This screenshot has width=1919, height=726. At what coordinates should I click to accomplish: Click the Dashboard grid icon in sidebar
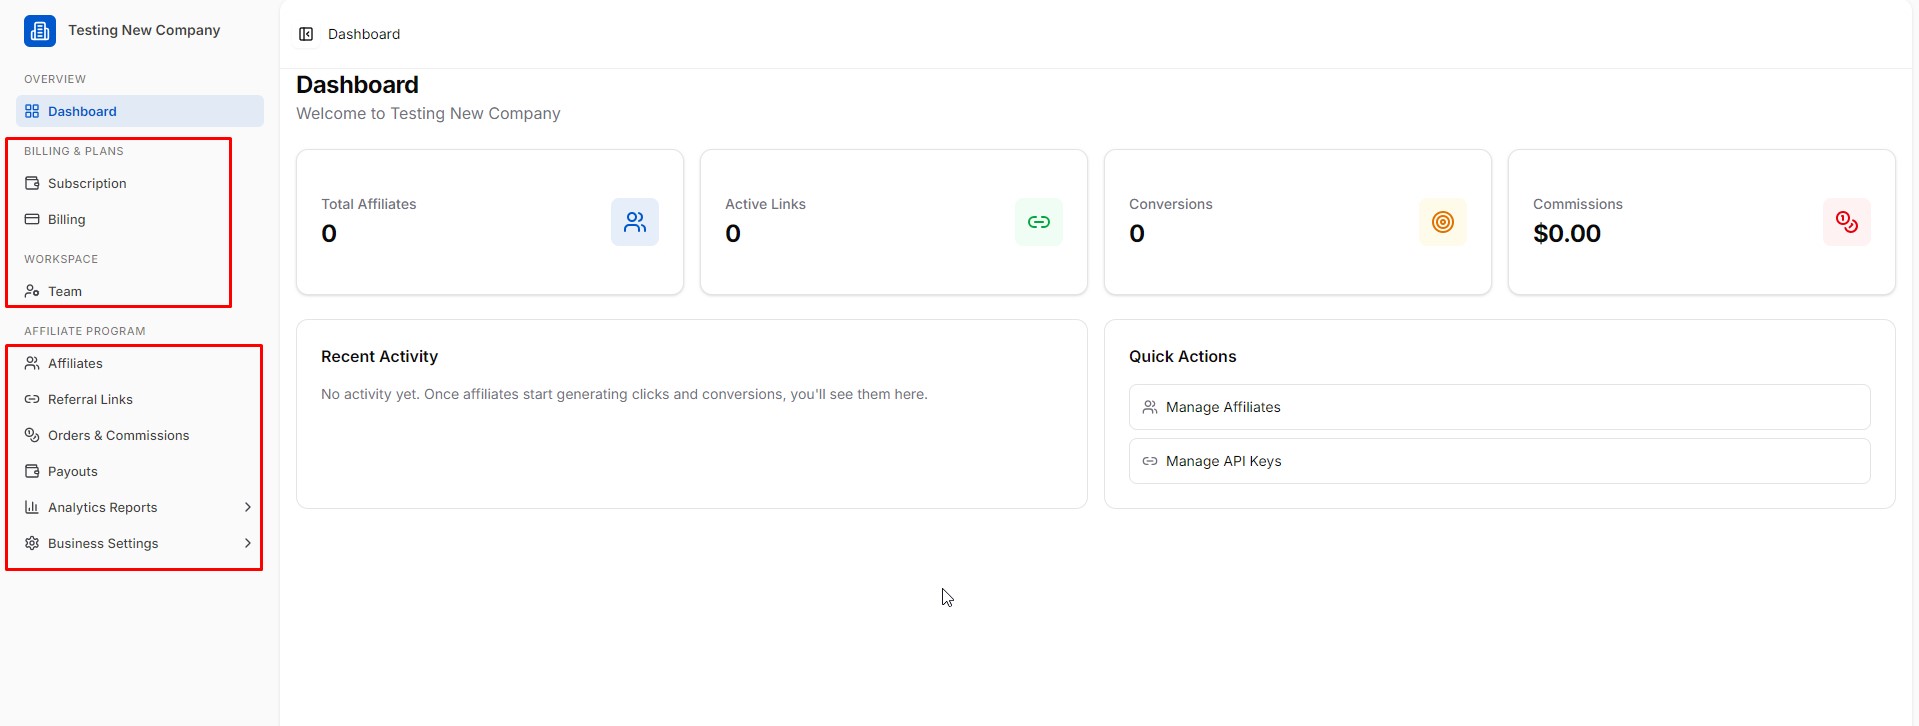32,111
